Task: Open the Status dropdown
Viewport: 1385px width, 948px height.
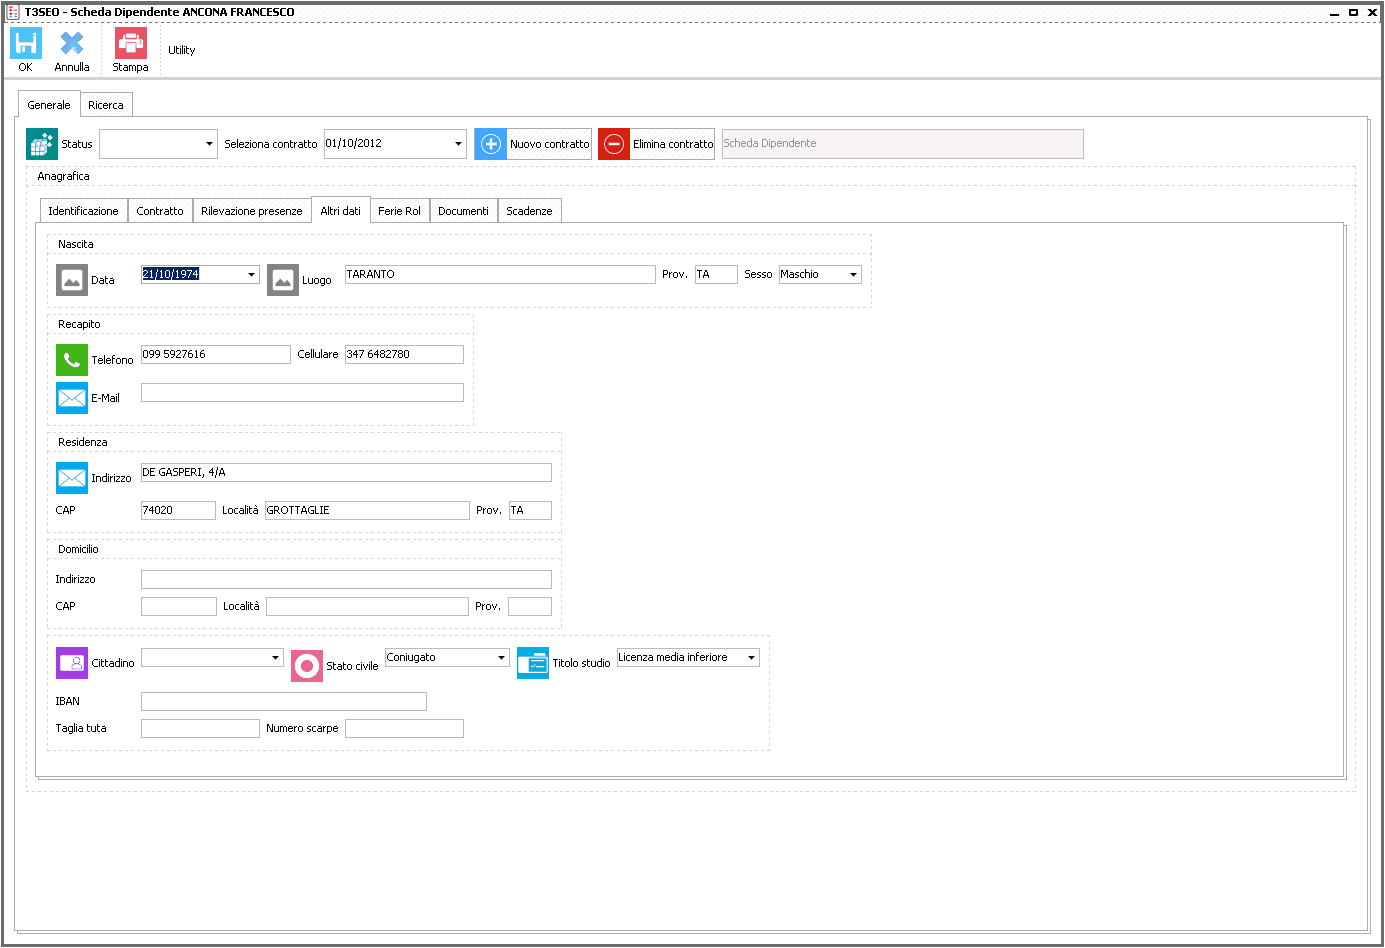Action: pos(209,144)
